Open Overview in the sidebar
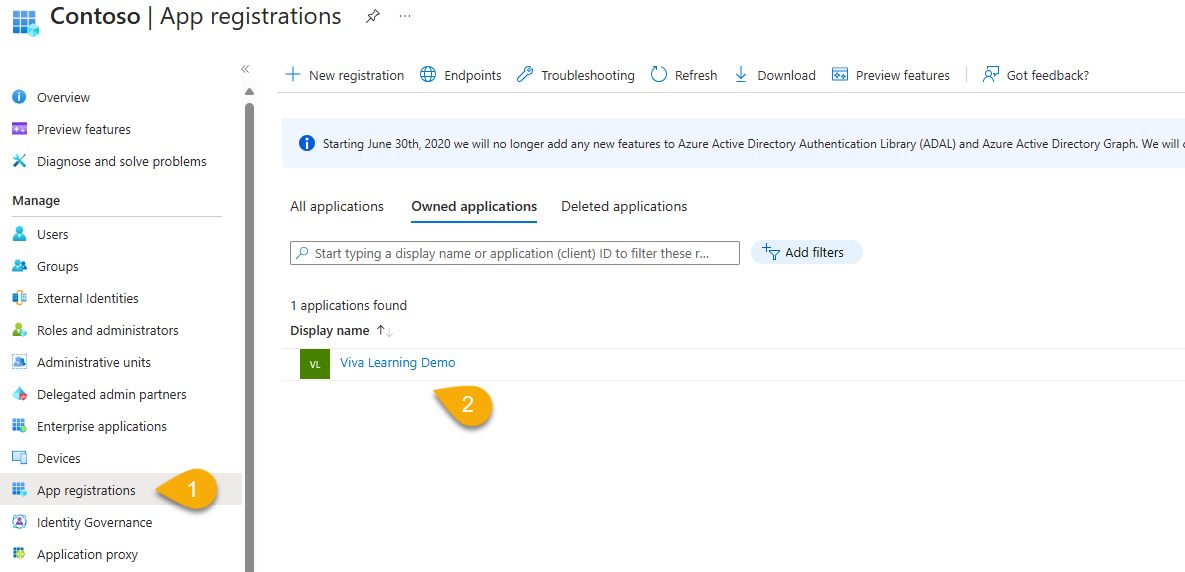This screenshot has width=1185, height=572. click(63, 97)
